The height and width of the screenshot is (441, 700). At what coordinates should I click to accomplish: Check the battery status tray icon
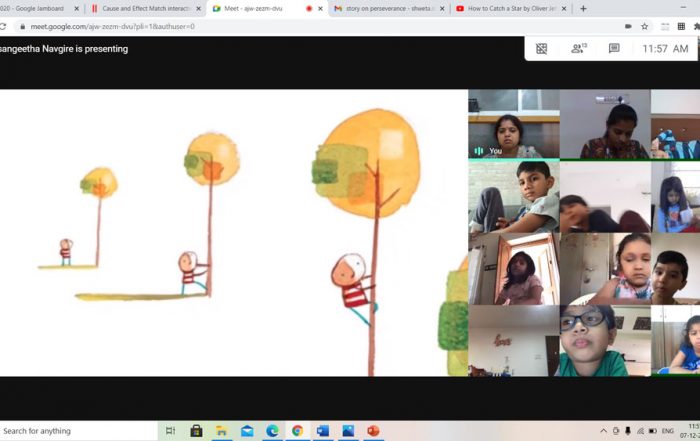(653, 431)
